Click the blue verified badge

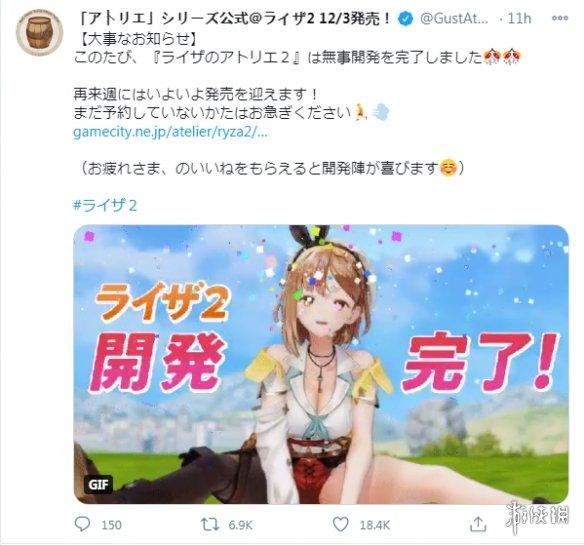(405, 18)
